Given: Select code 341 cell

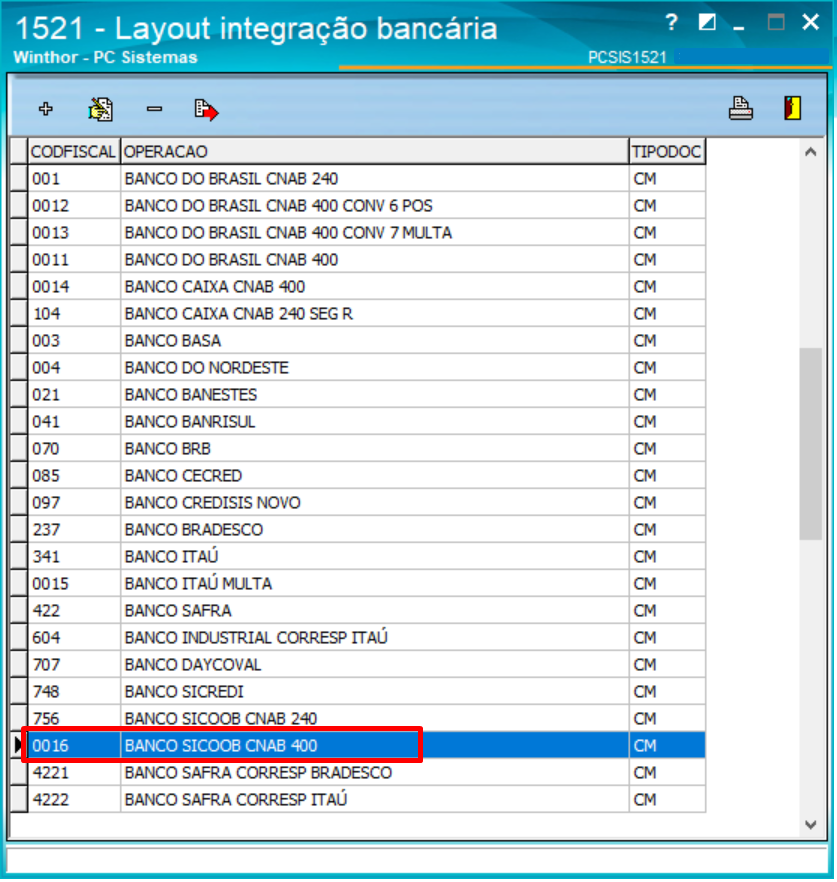Looking at the screenshot, I should 74,556.
